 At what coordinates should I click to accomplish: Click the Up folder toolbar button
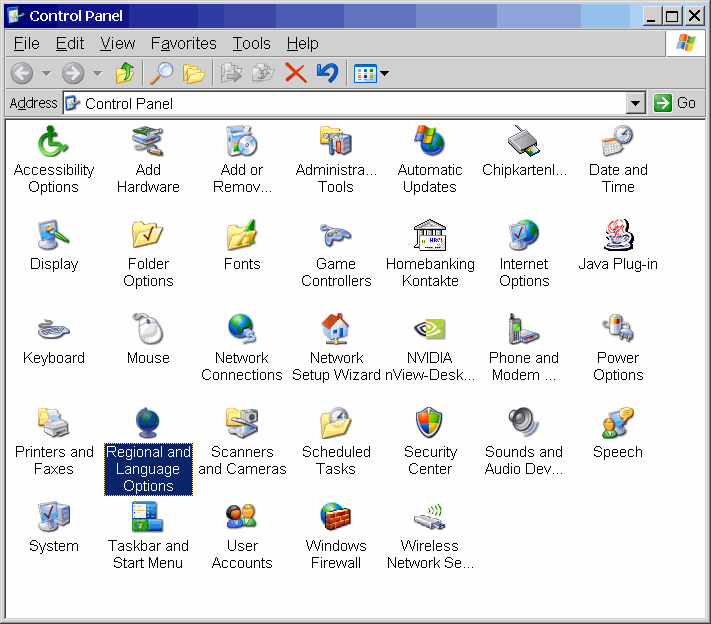125,73
